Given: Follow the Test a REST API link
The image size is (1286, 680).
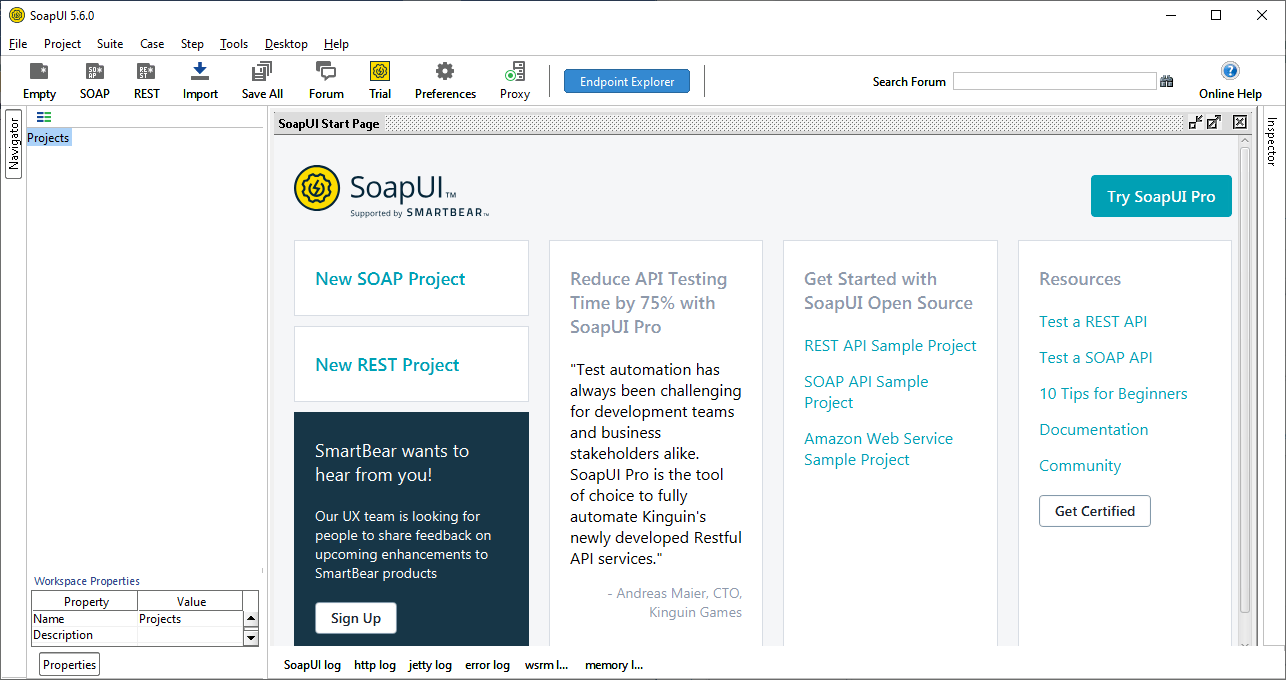Looking at the screenshot, I should 1093,322.
